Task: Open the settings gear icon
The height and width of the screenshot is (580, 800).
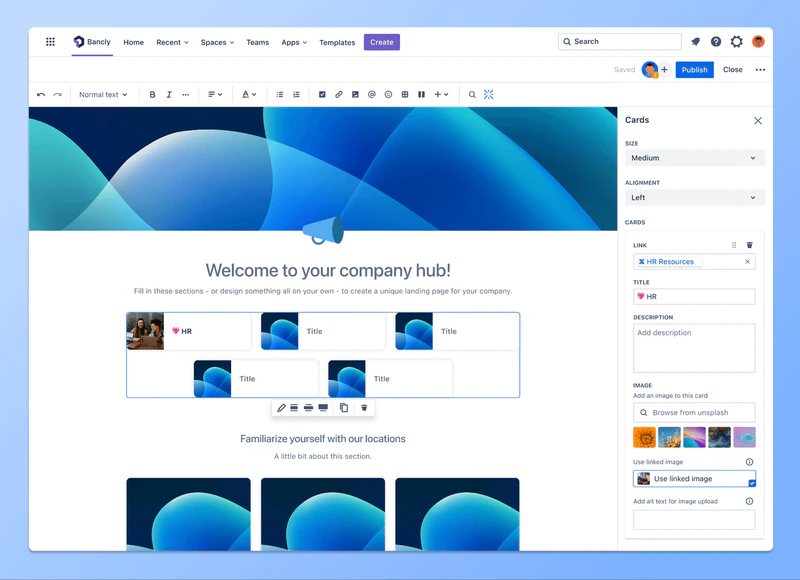Action: [736, 42]
